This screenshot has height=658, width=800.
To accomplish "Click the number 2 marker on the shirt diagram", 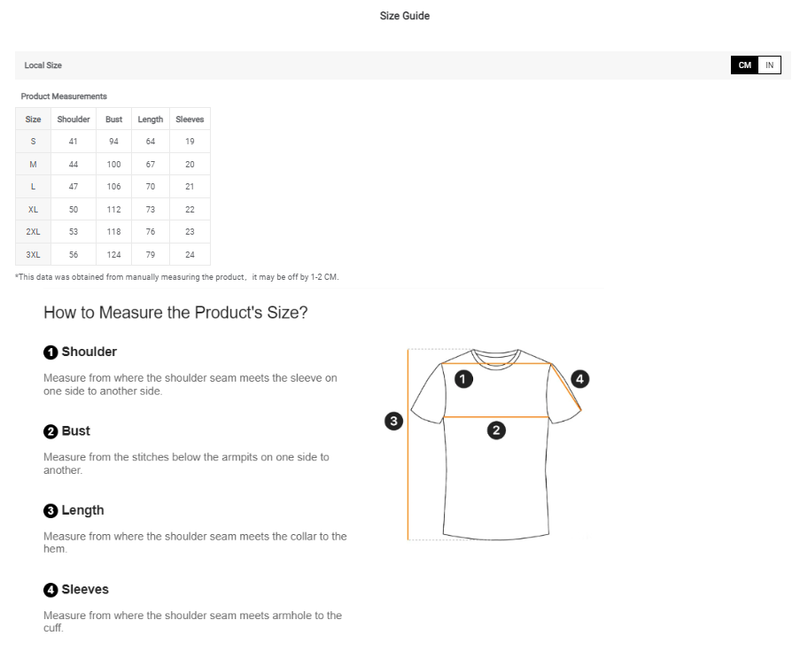I will click(496, 431).
